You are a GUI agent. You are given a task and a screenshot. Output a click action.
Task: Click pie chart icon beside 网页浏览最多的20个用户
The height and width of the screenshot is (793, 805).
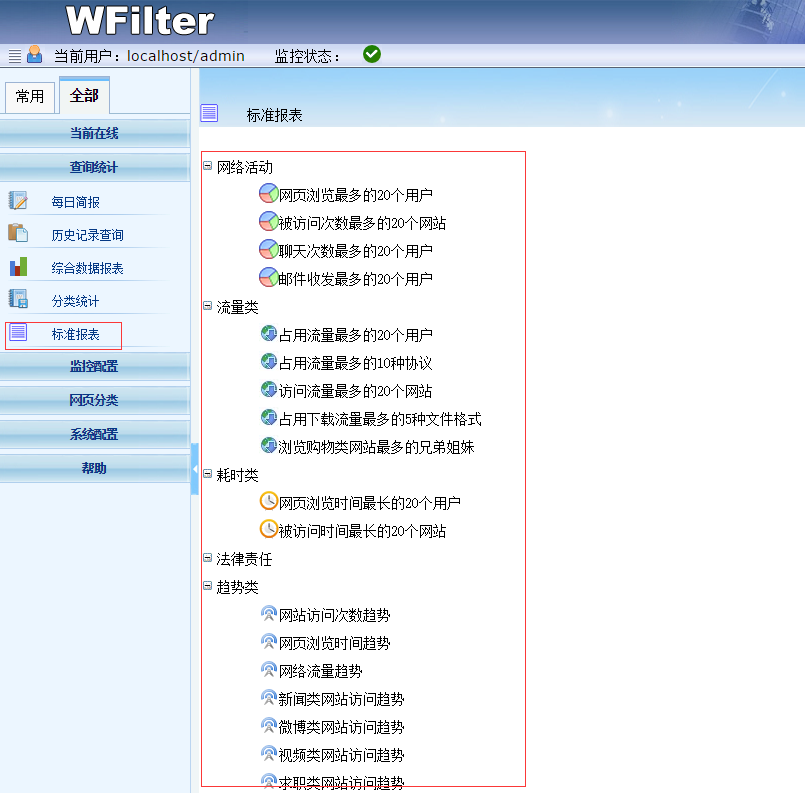point(268,194)
